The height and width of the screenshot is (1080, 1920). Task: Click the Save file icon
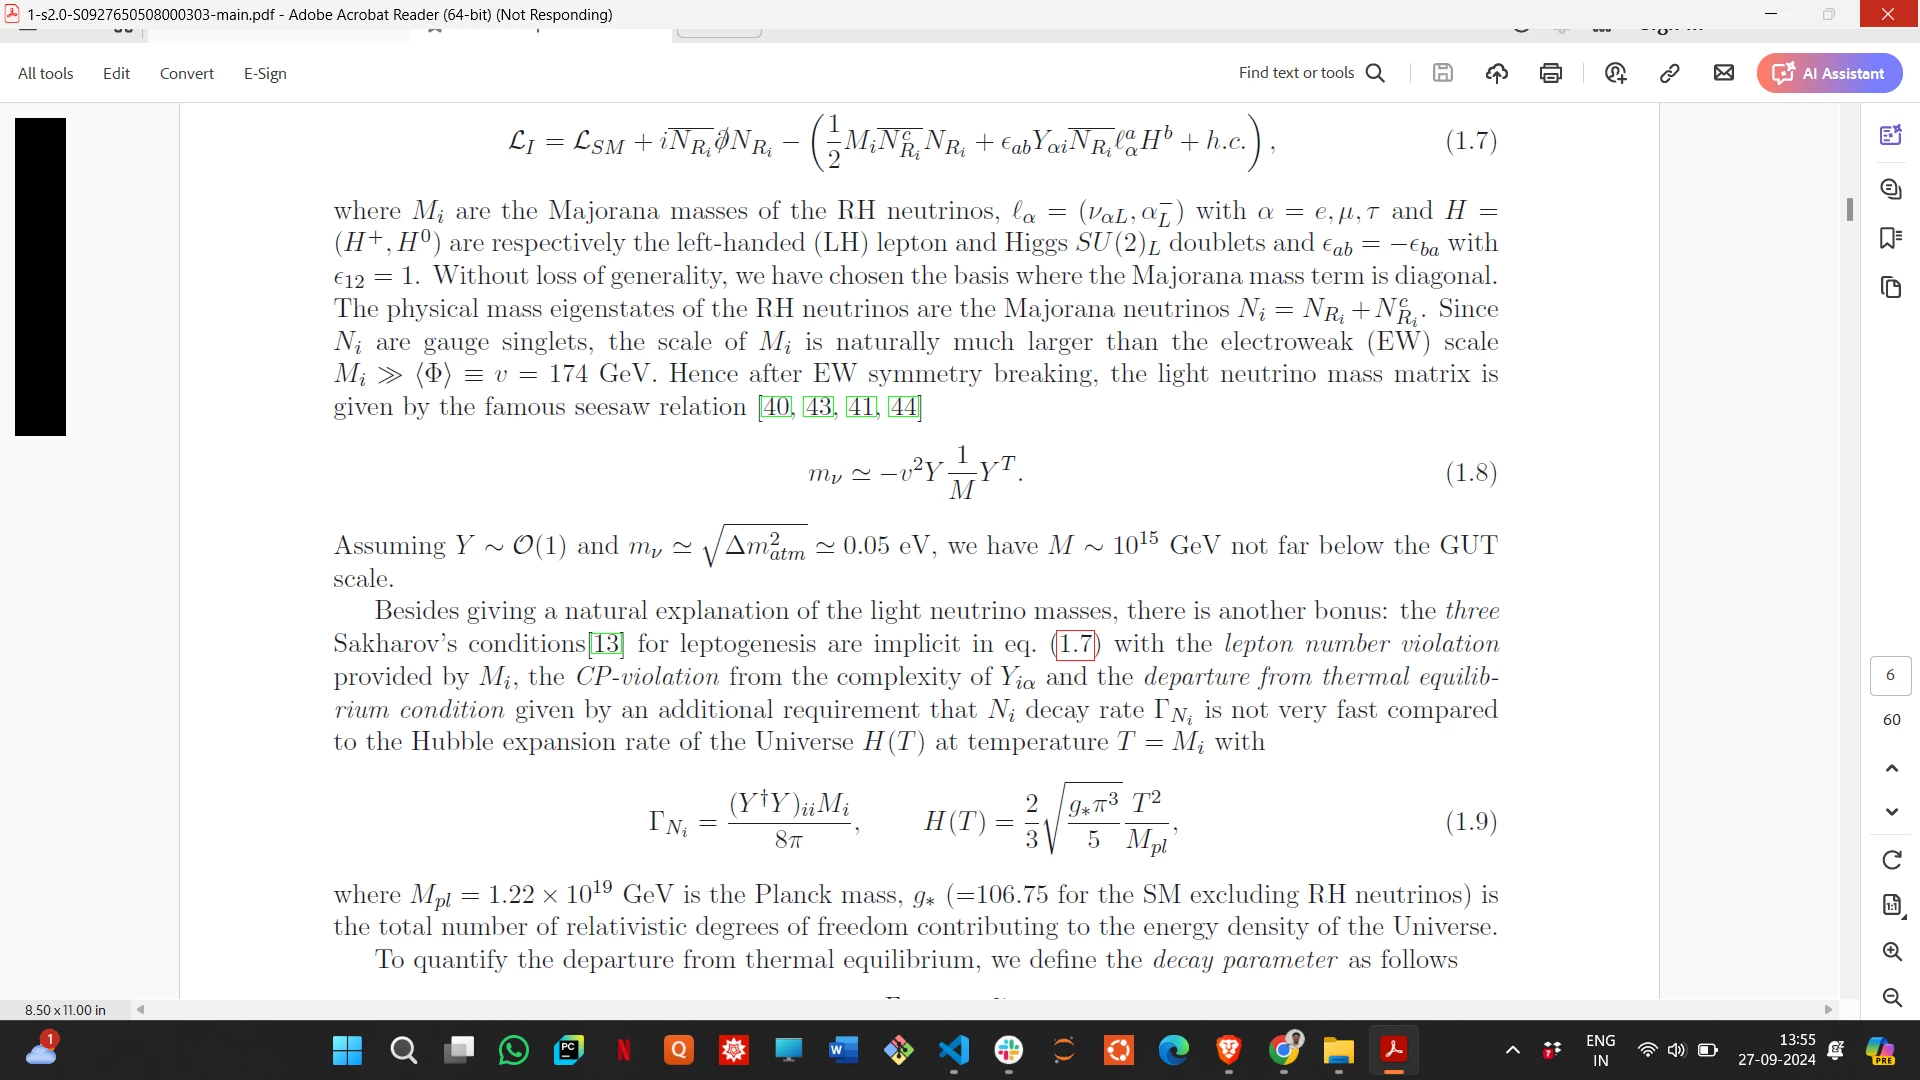point(1442,73)
